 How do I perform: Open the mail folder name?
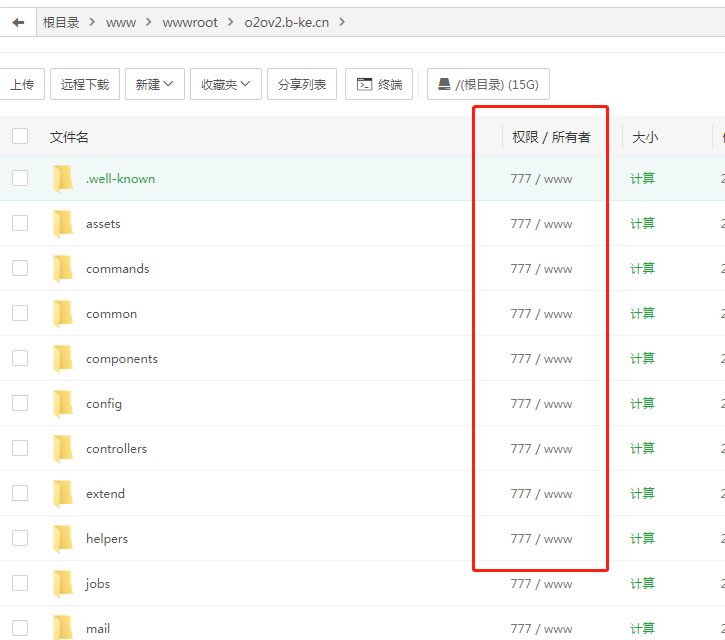pos(98,628)
